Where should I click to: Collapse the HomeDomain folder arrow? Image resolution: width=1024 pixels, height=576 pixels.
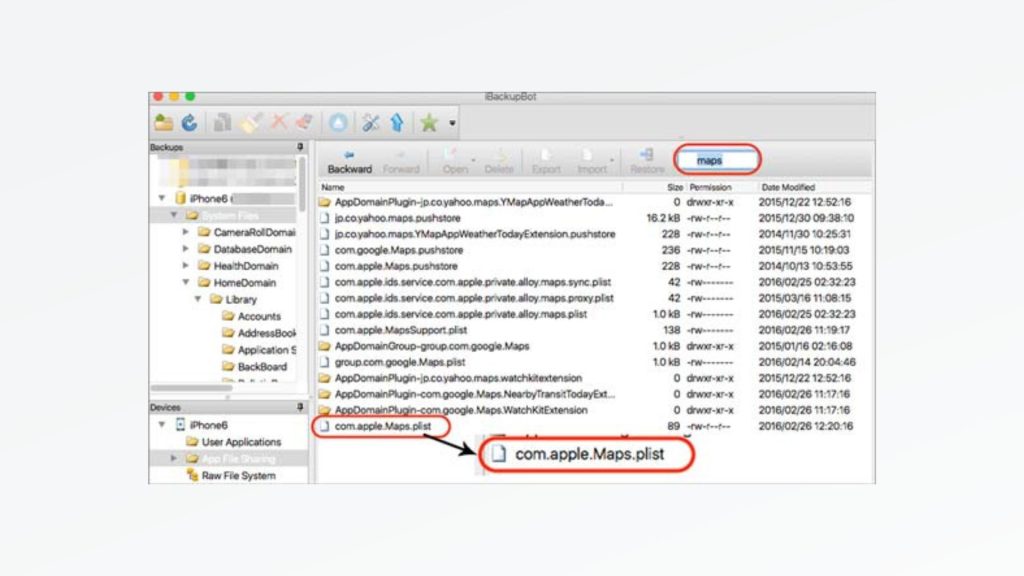click(x=186, y=283)
